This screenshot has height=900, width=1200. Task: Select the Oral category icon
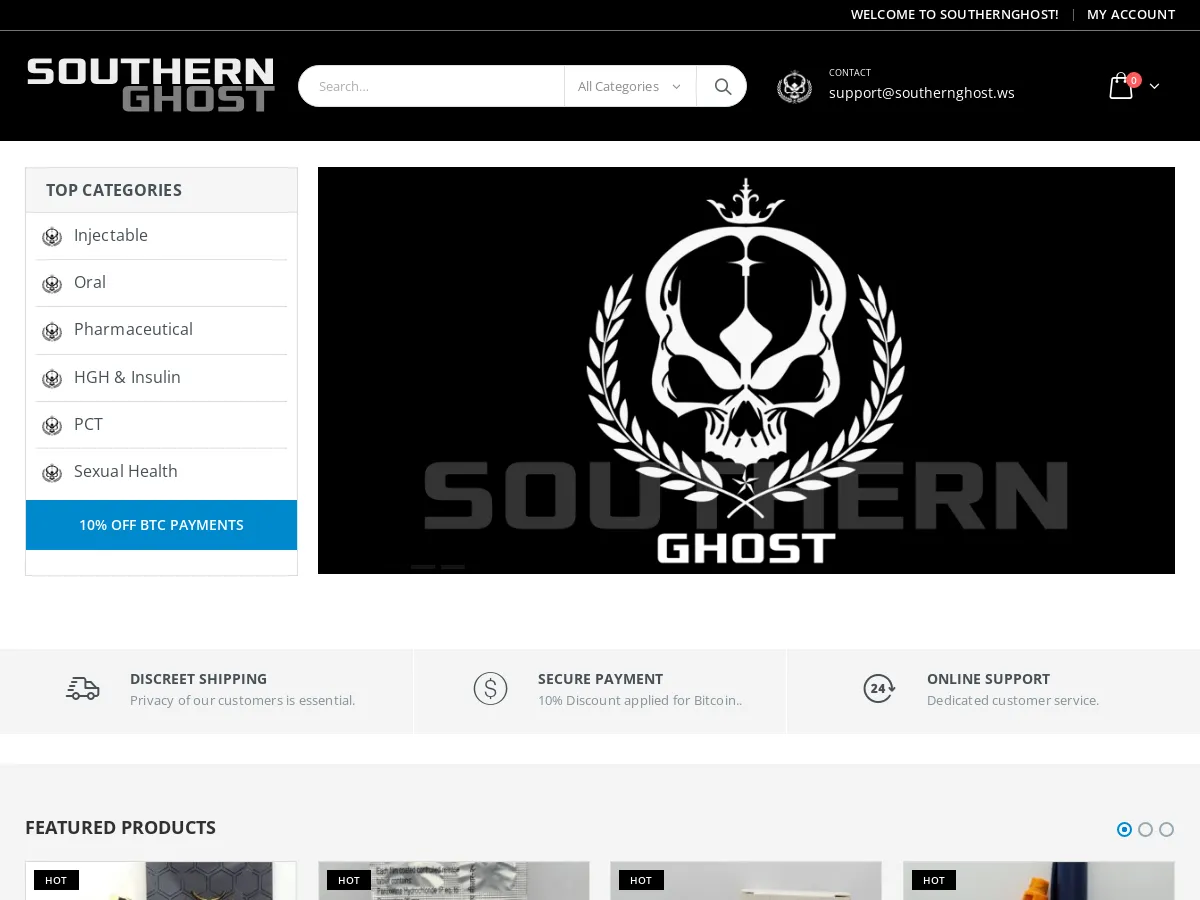(x=51, y=284)
